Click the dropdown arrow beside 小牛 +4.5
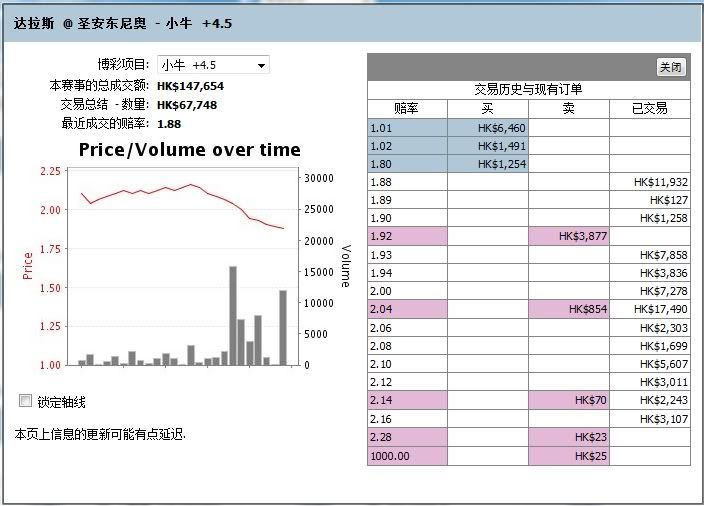704x506 pixels. coord(261,65)
